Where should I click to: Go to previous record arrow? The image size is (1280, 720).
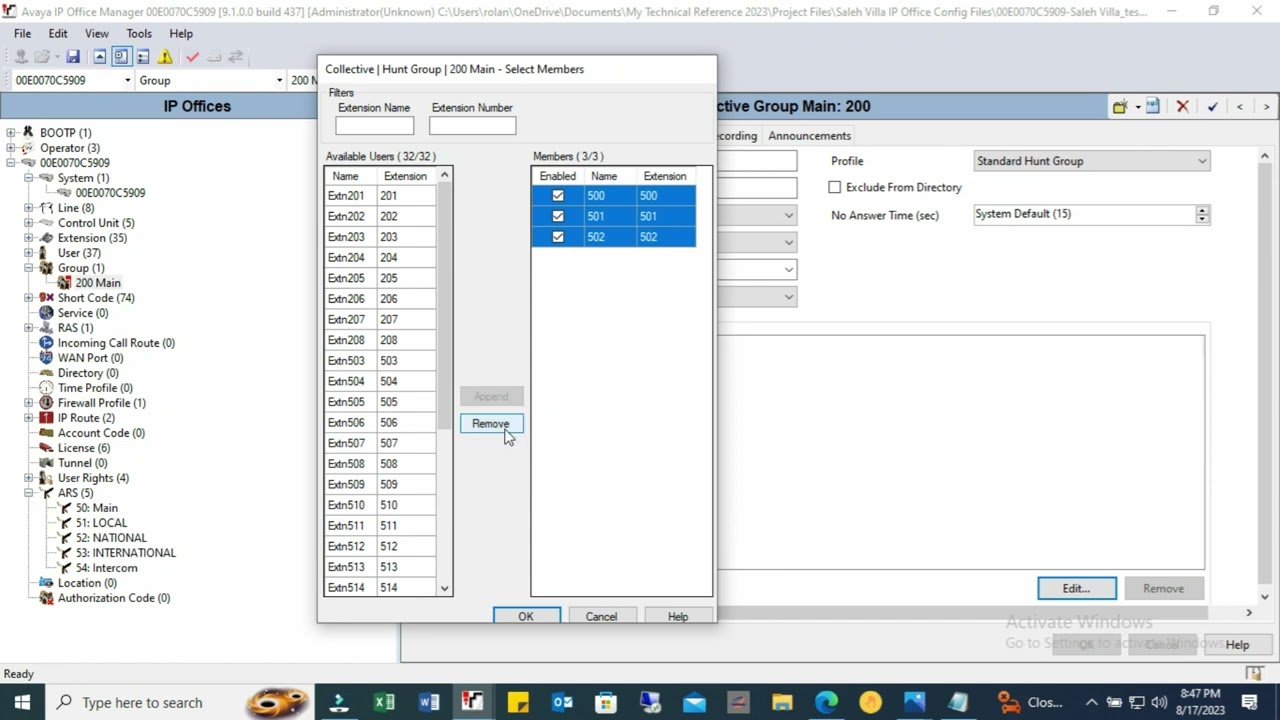(1240, 107)
